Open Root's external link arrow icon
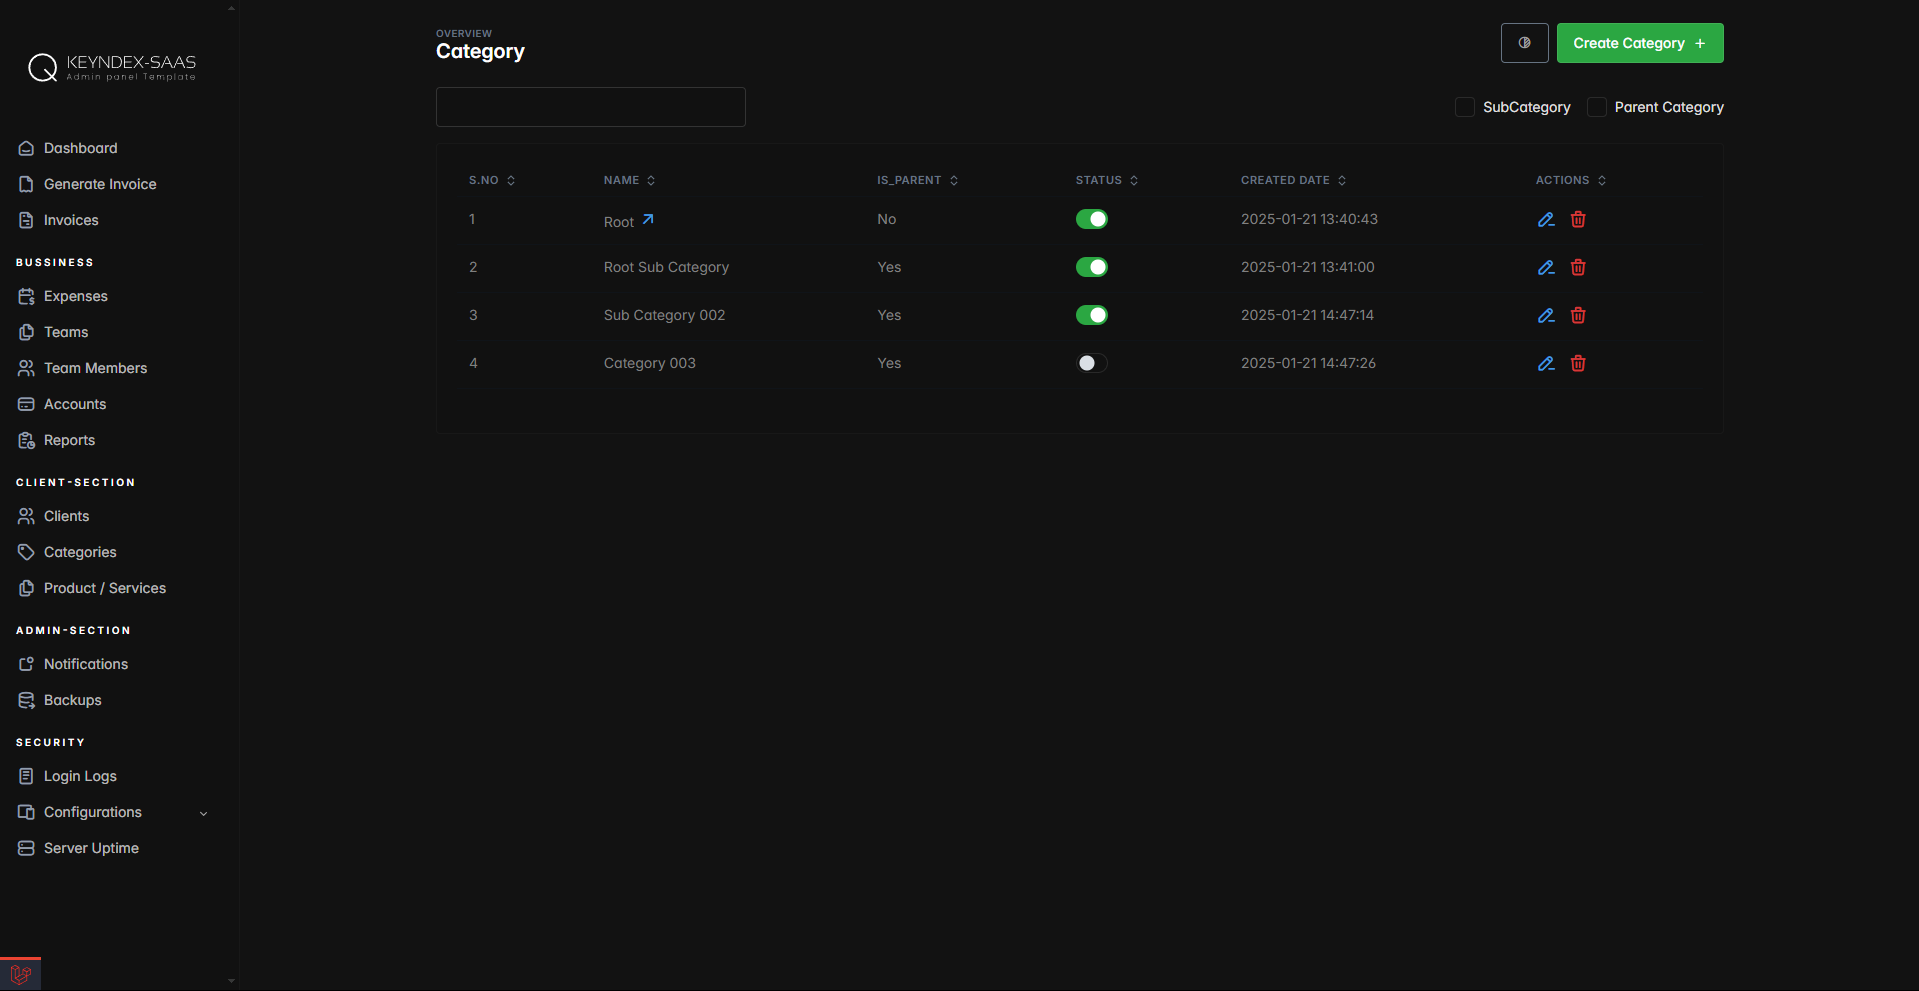 pos(648,220)
